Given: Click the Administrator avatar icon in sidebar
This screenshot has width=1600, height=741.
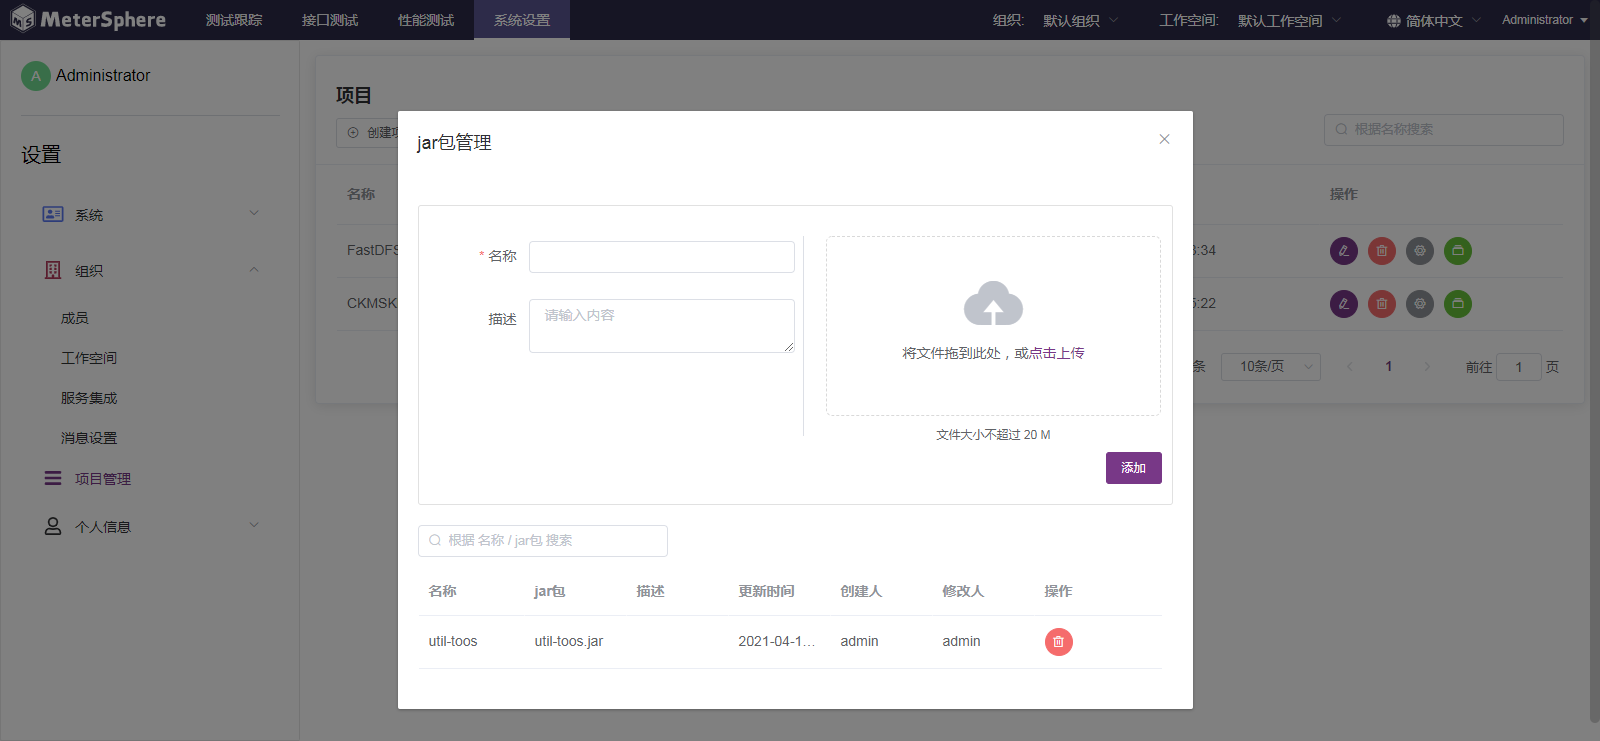Looking at the screenshot, I should (x=36, y=76).
